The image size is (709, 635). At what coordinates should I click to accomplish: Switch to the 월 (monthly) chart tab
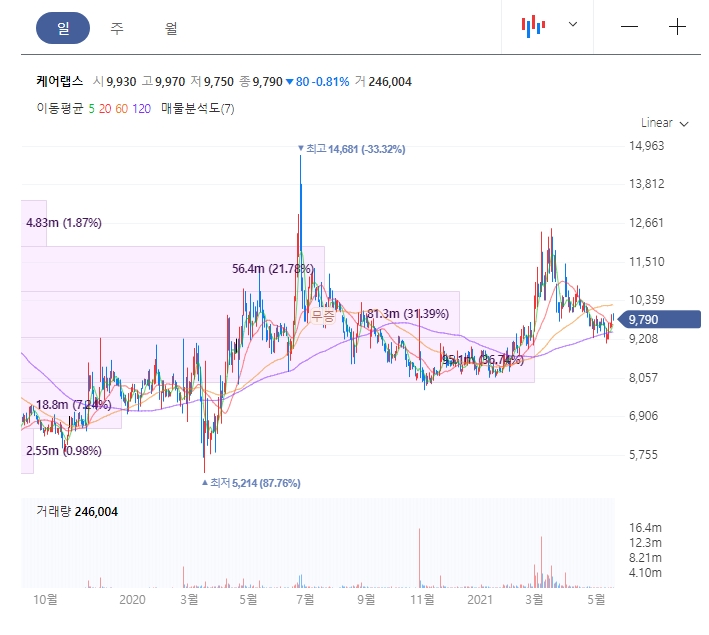pos(171,28)
